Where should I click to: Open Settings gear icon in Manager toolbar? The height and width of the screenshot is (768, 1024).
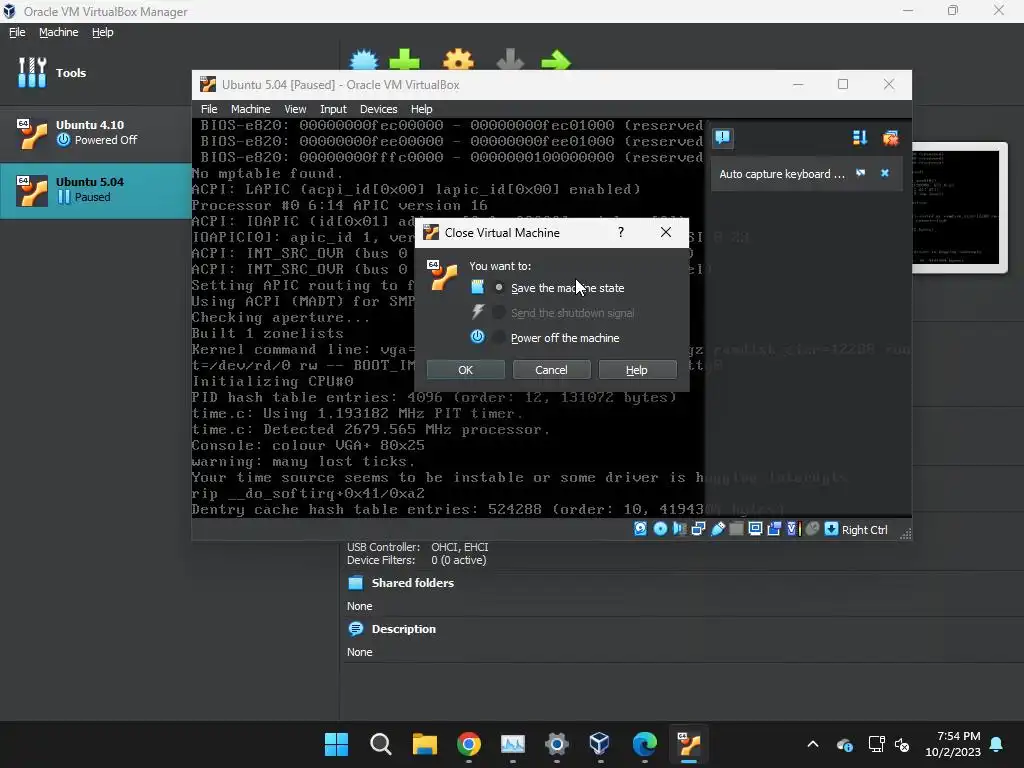click(458, 60)
